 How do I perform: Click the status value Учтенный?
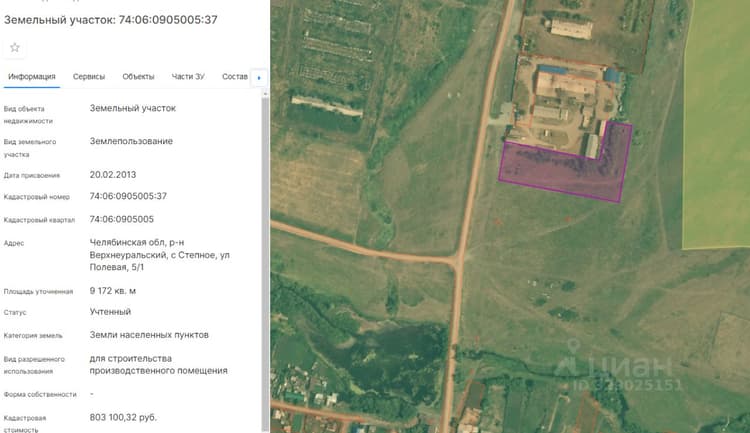pos(110,311)
